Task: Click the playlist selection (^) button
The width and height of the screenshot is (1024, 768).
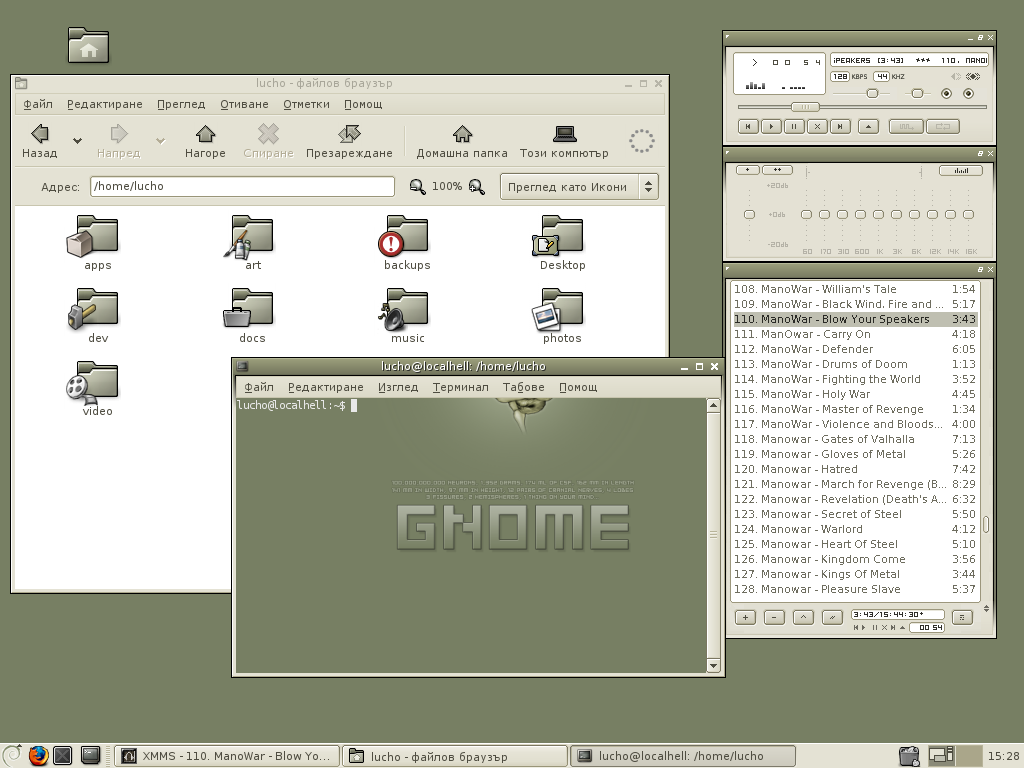Action: click(x=803, y=617)
